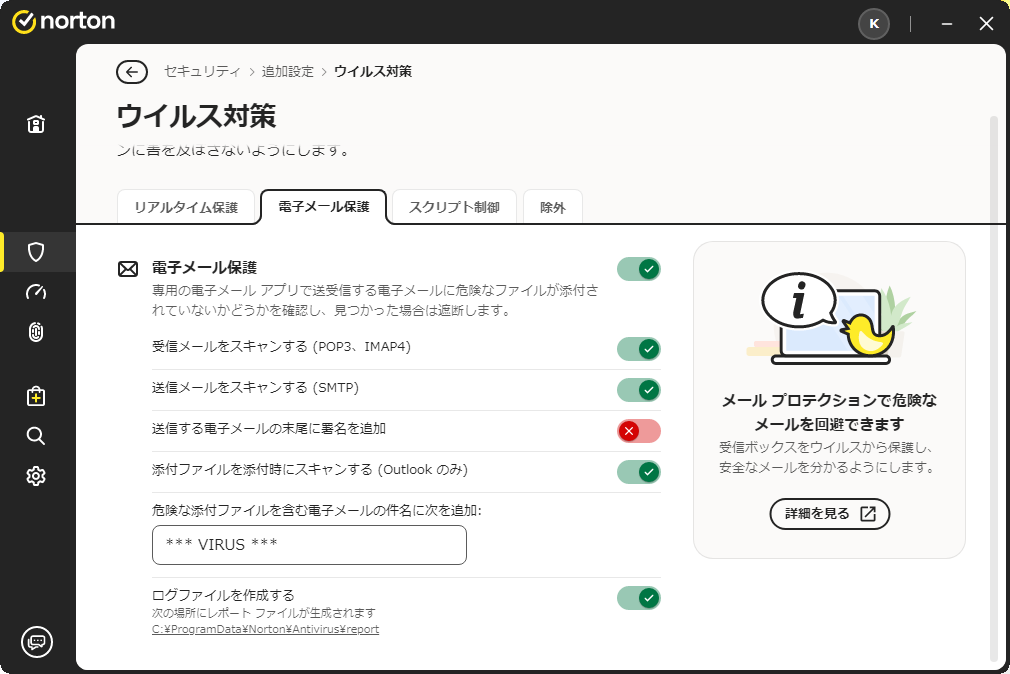The height and width of the screenshot is (674, 1010).
Task: Click the back arrow button
Action: (x=132, y=72)
